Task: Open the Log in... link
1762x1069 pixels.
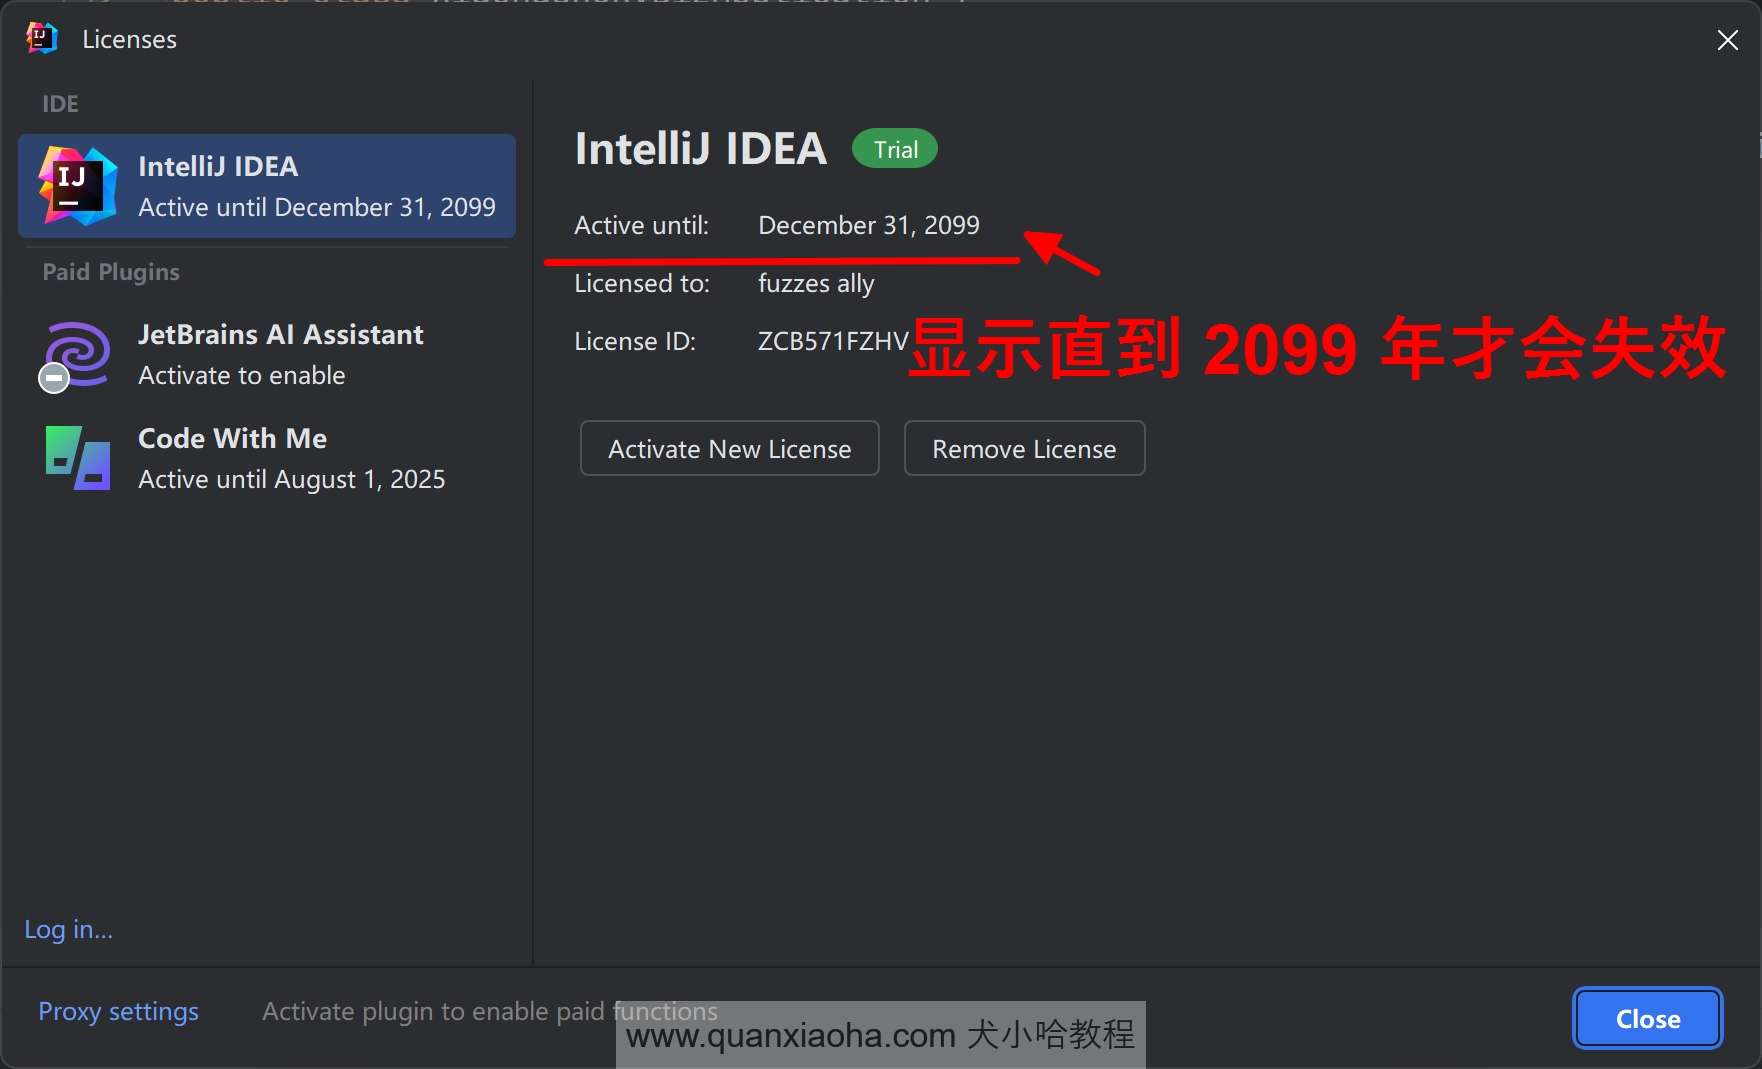Action: (68, 930)
